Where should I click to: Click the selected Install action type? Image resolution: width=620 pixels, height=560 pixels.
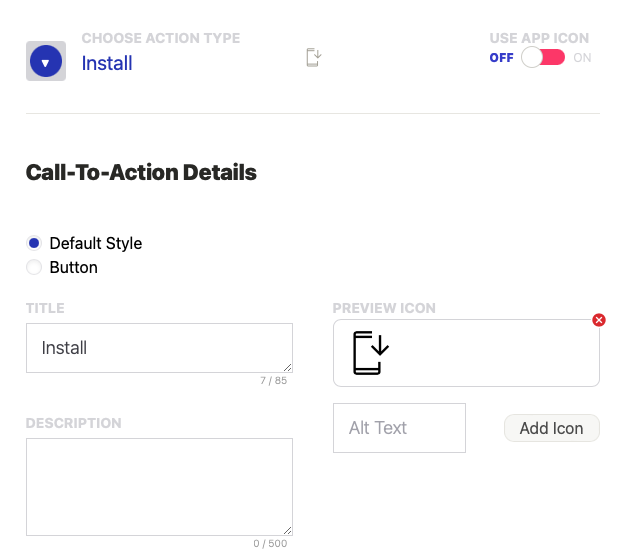point(107,63)
